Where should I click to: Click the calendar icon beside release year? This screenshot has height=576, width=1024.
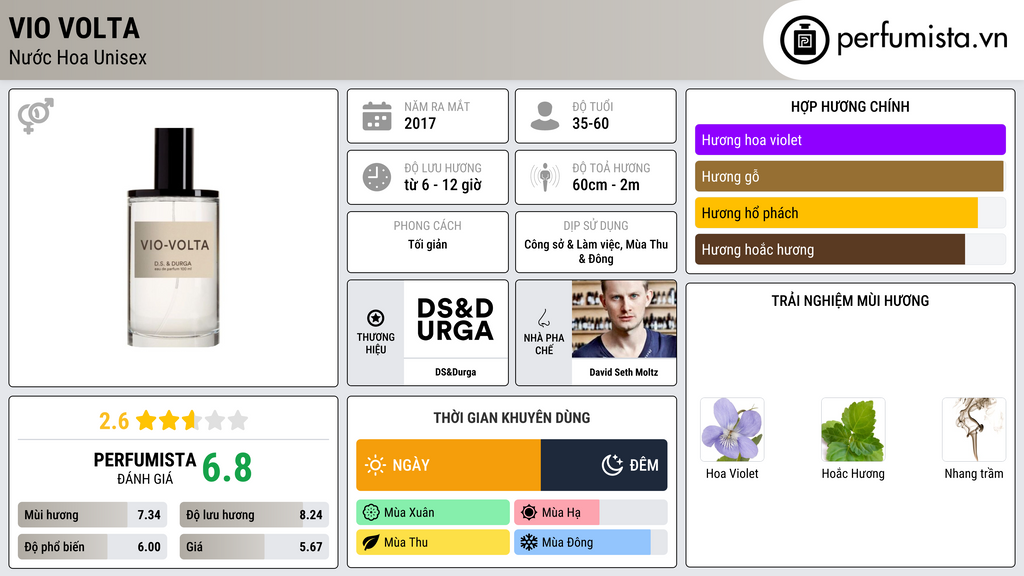point(377,116)
